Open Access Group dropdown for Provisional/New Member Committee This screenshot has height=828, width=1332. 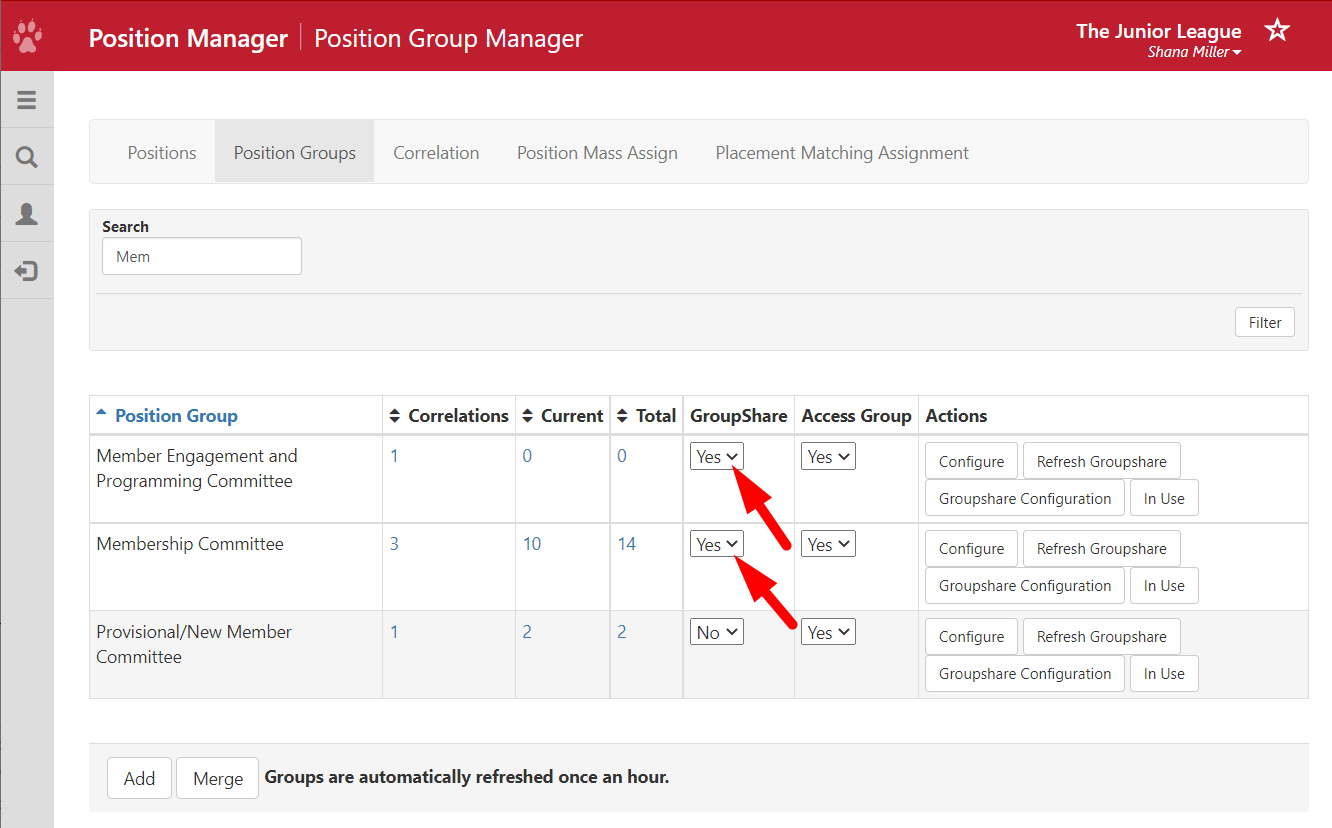pyautogui.click(x=828, y=632)
